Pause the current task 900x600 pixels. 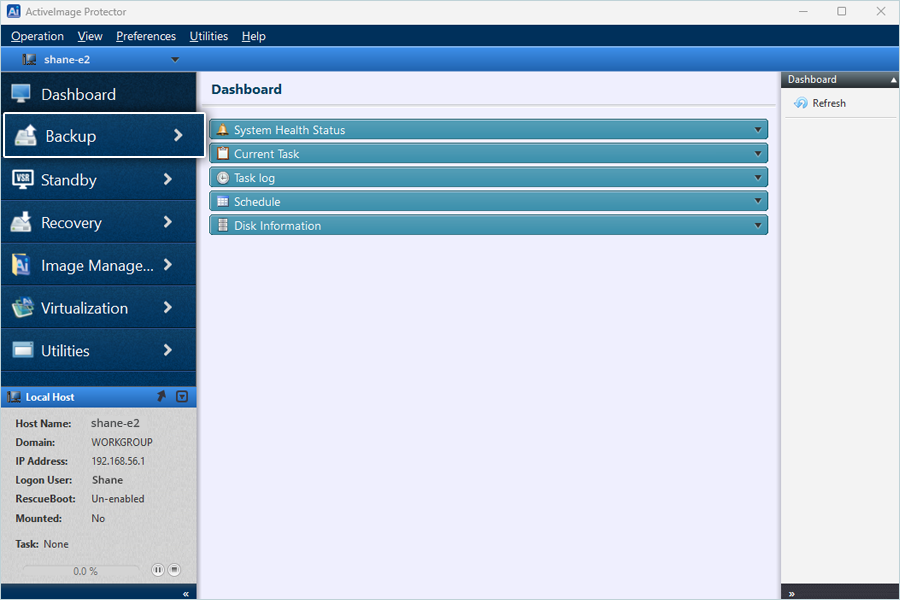click(157, 570)
